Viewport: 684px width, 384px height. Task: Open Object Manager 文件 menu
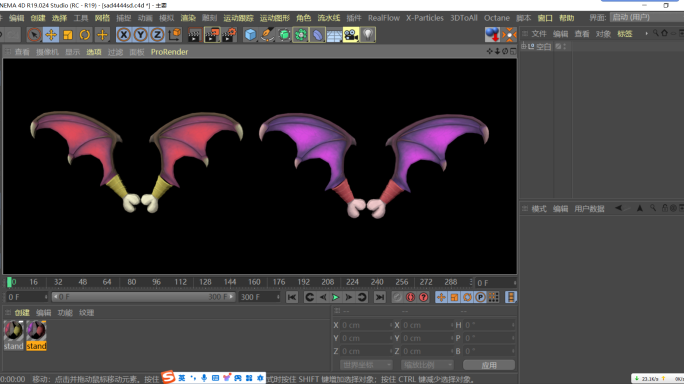(539, 34)
